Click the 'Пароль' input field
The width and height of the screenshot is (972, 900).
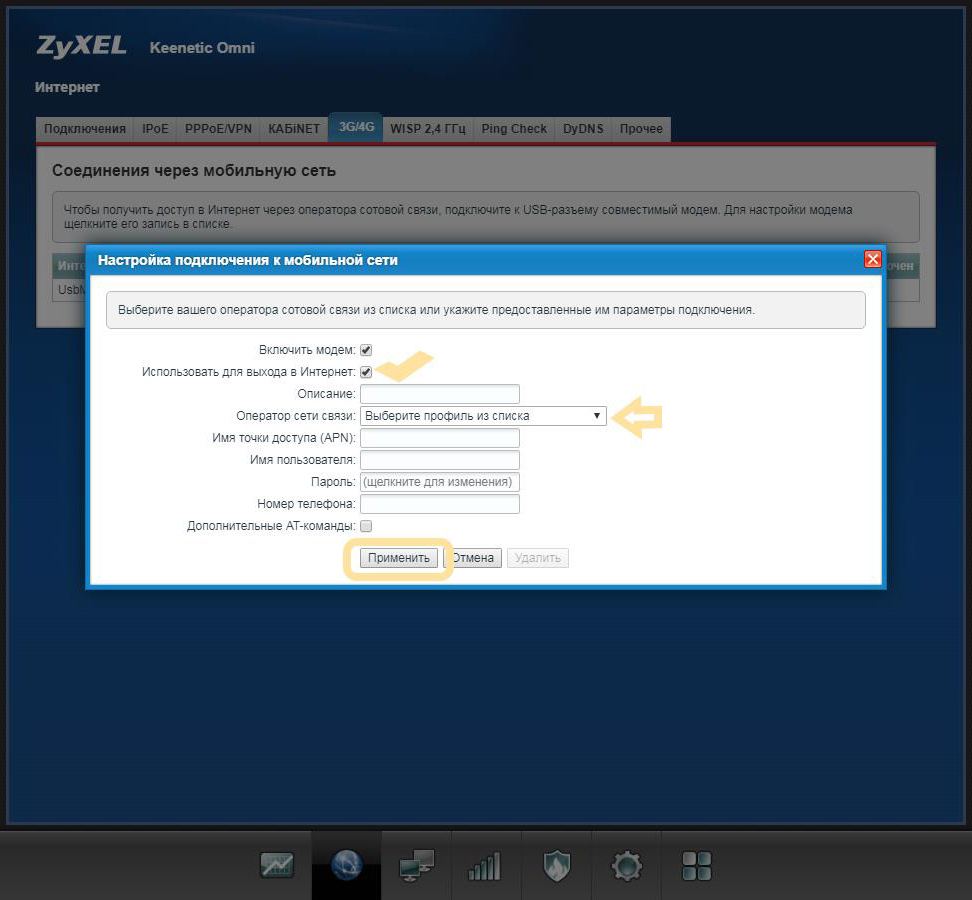pos(440,482)
